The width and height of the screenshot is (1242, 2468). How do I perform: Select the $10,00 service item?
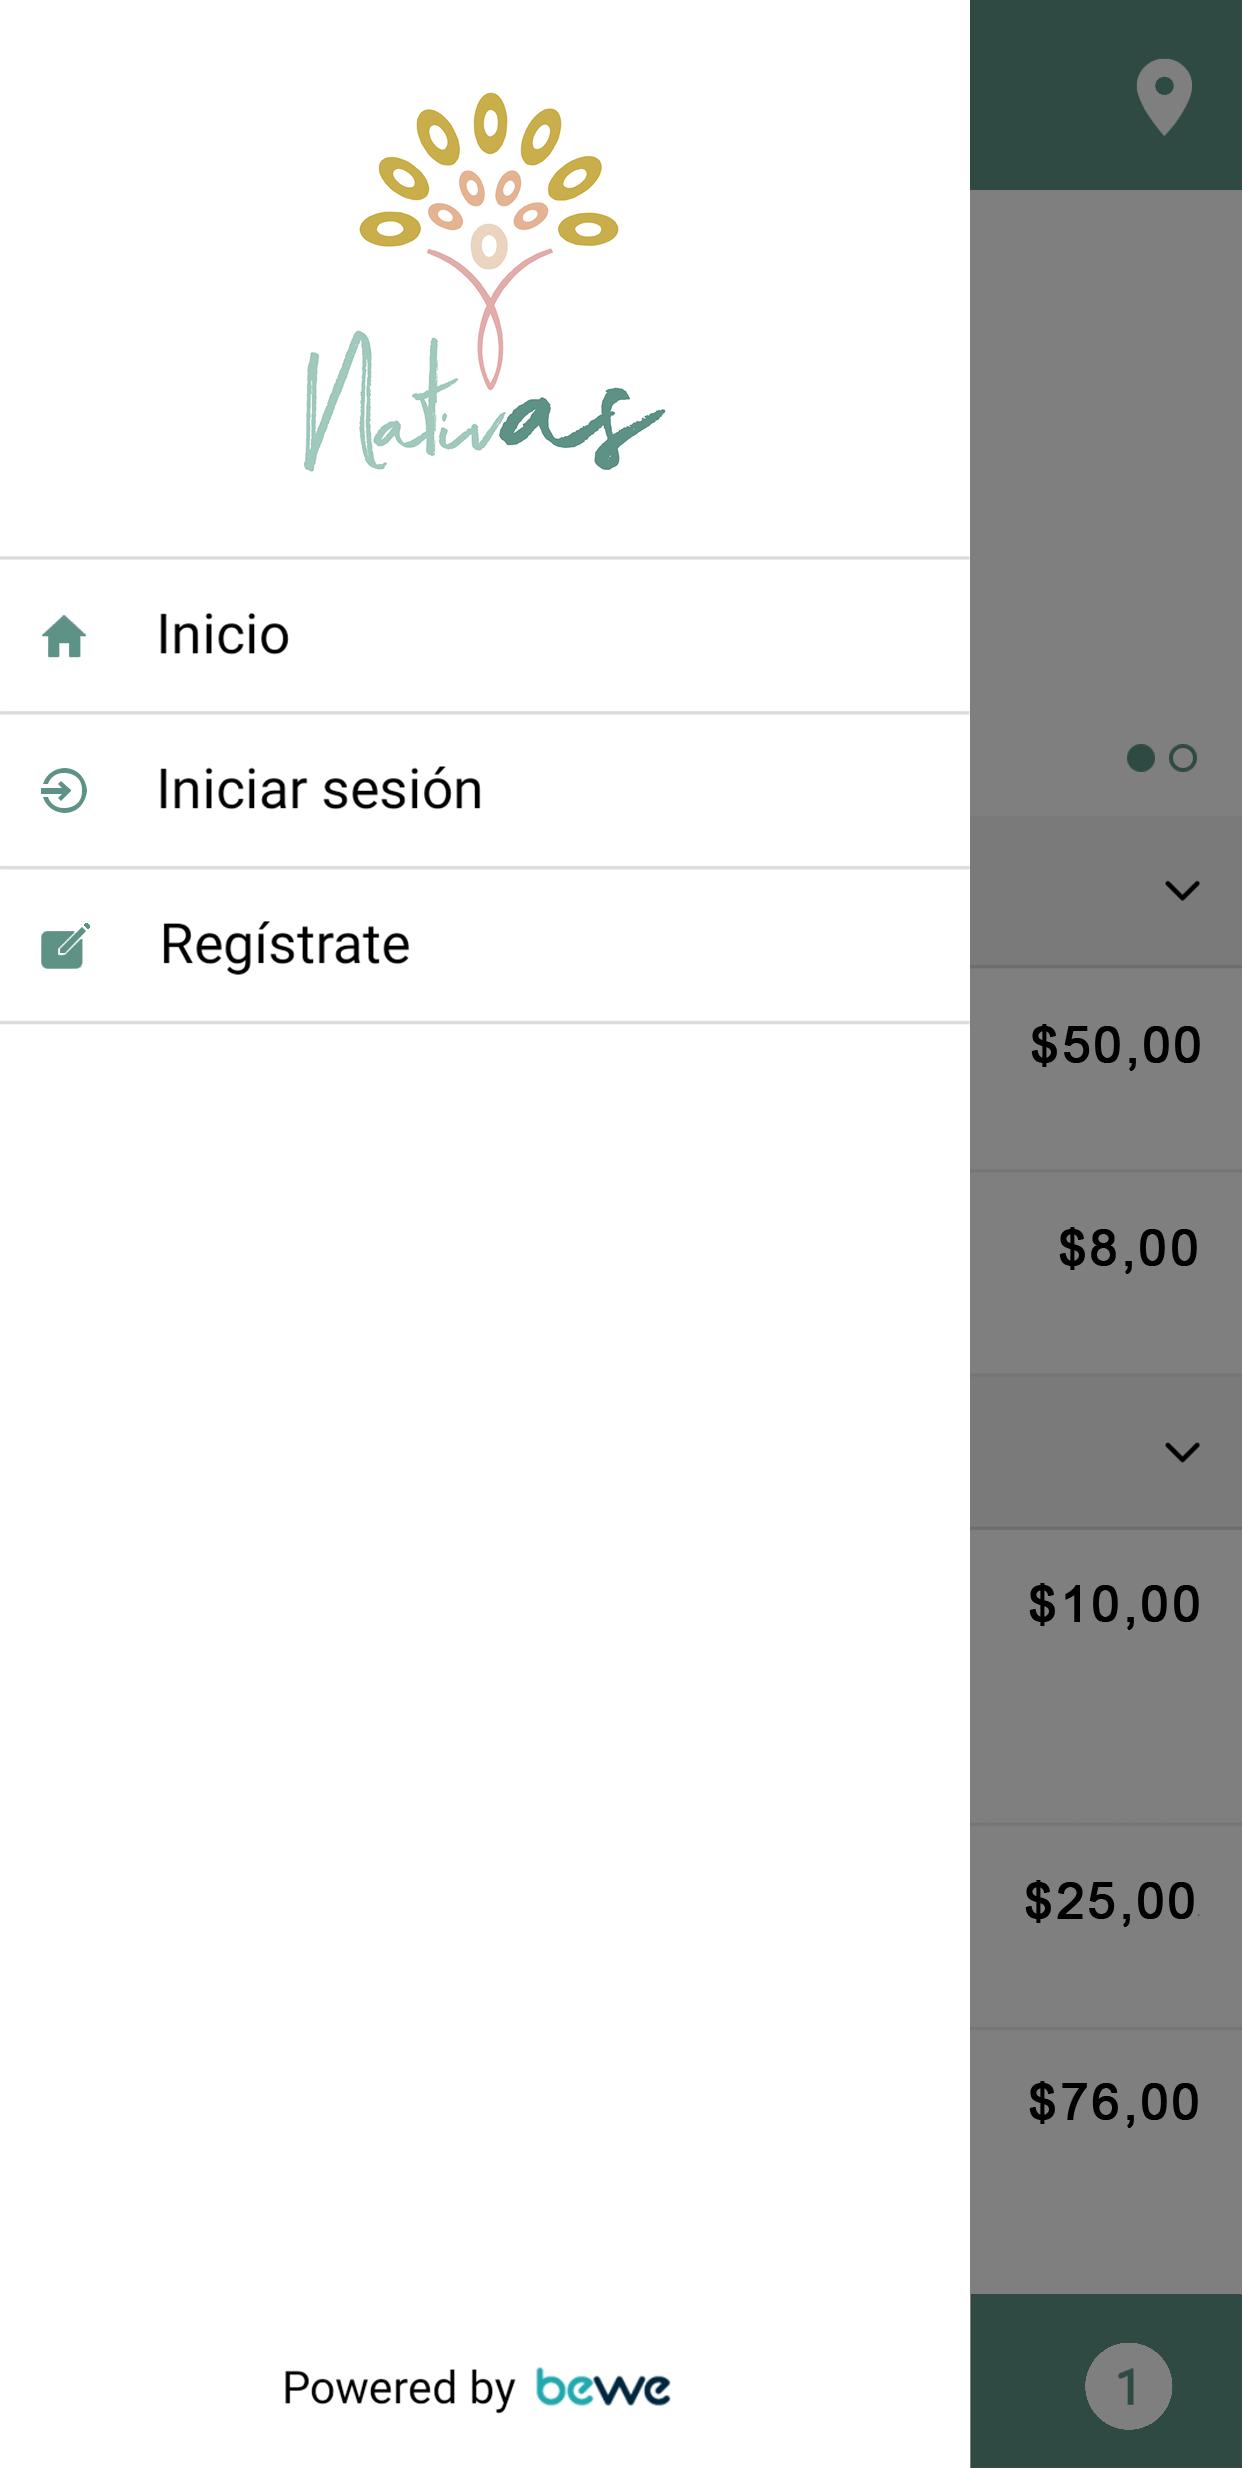tap(1106, 1677)
